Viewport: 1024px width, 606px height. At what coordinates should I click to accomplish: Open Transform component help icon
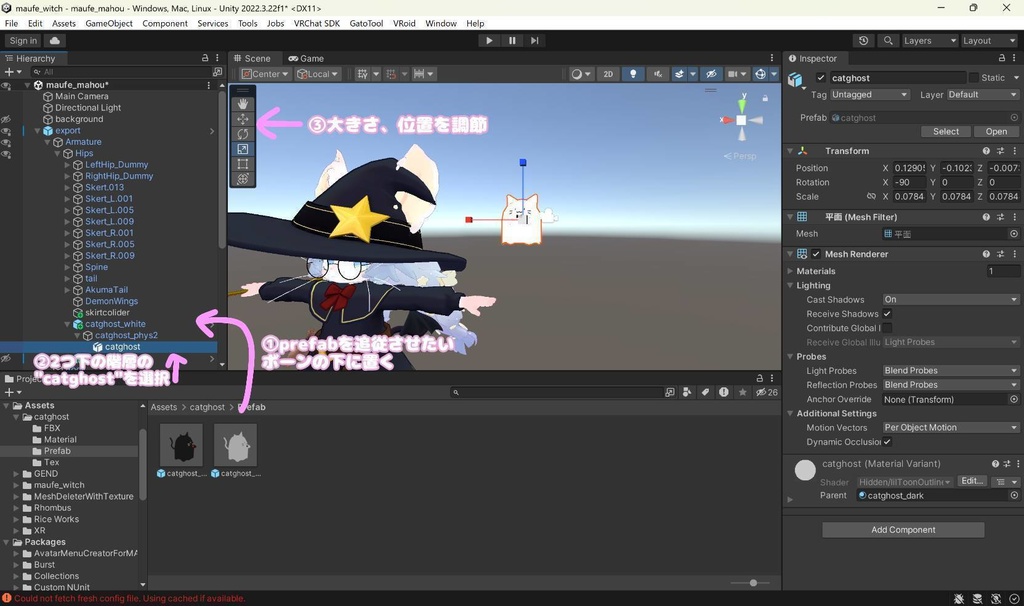[x=985, y=150]
